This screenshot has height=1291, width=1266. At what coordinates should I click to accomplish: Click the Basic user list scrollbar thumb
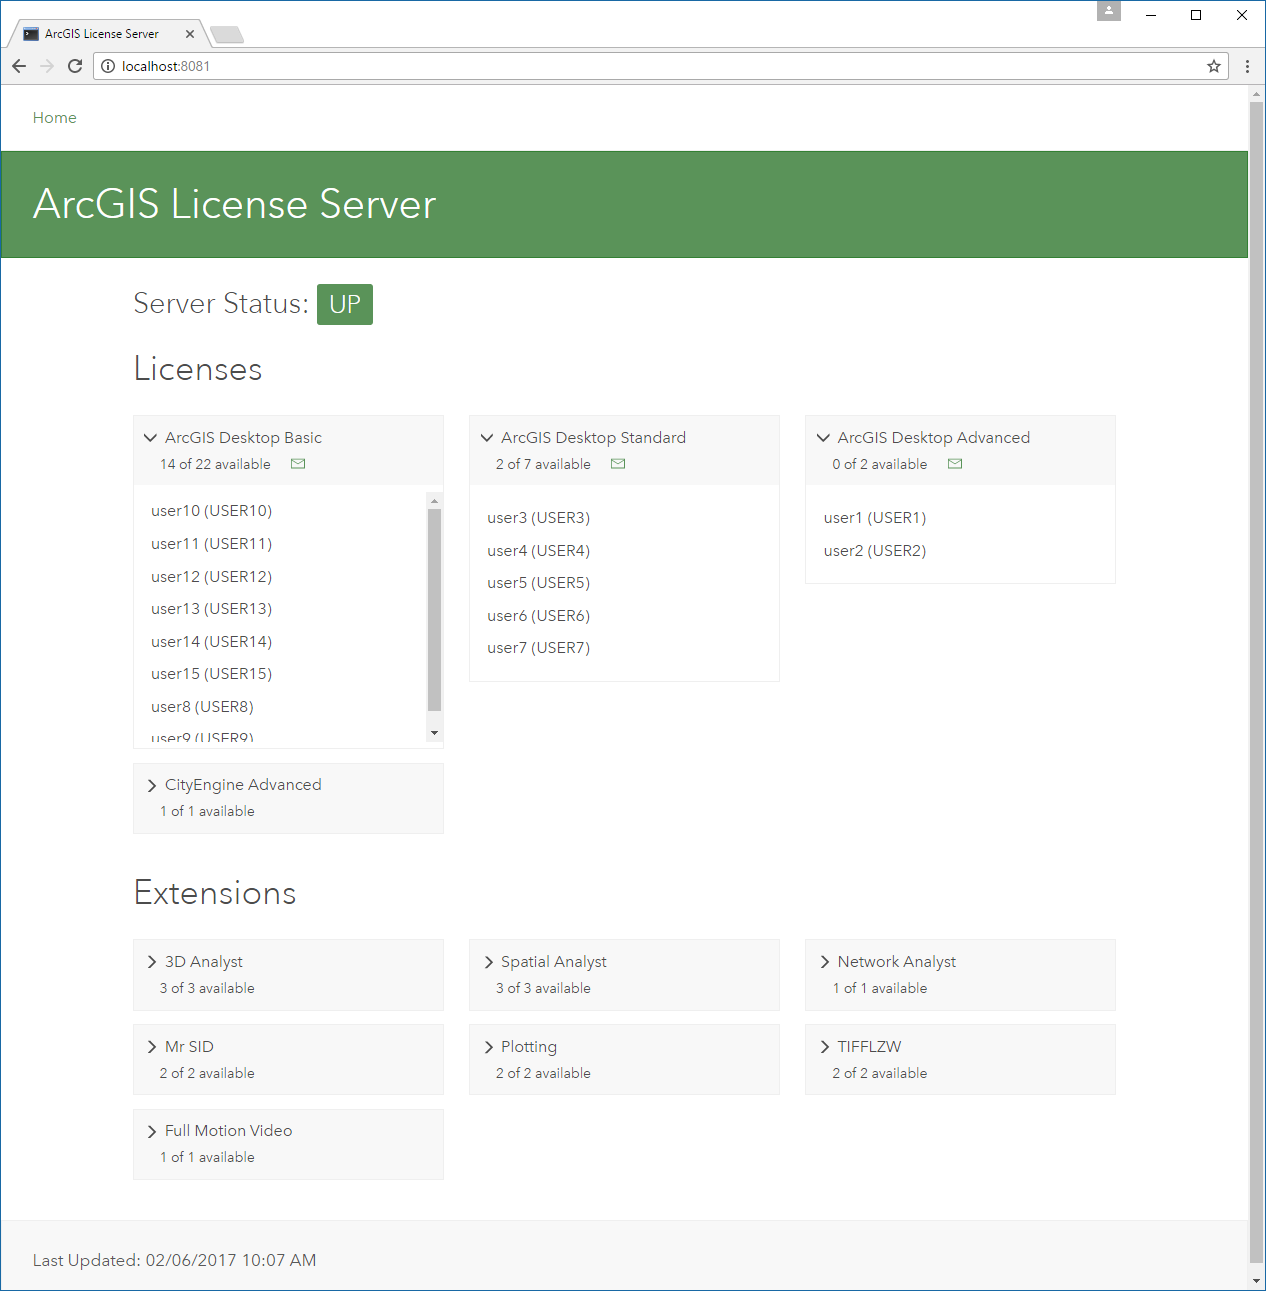[434, 610]
